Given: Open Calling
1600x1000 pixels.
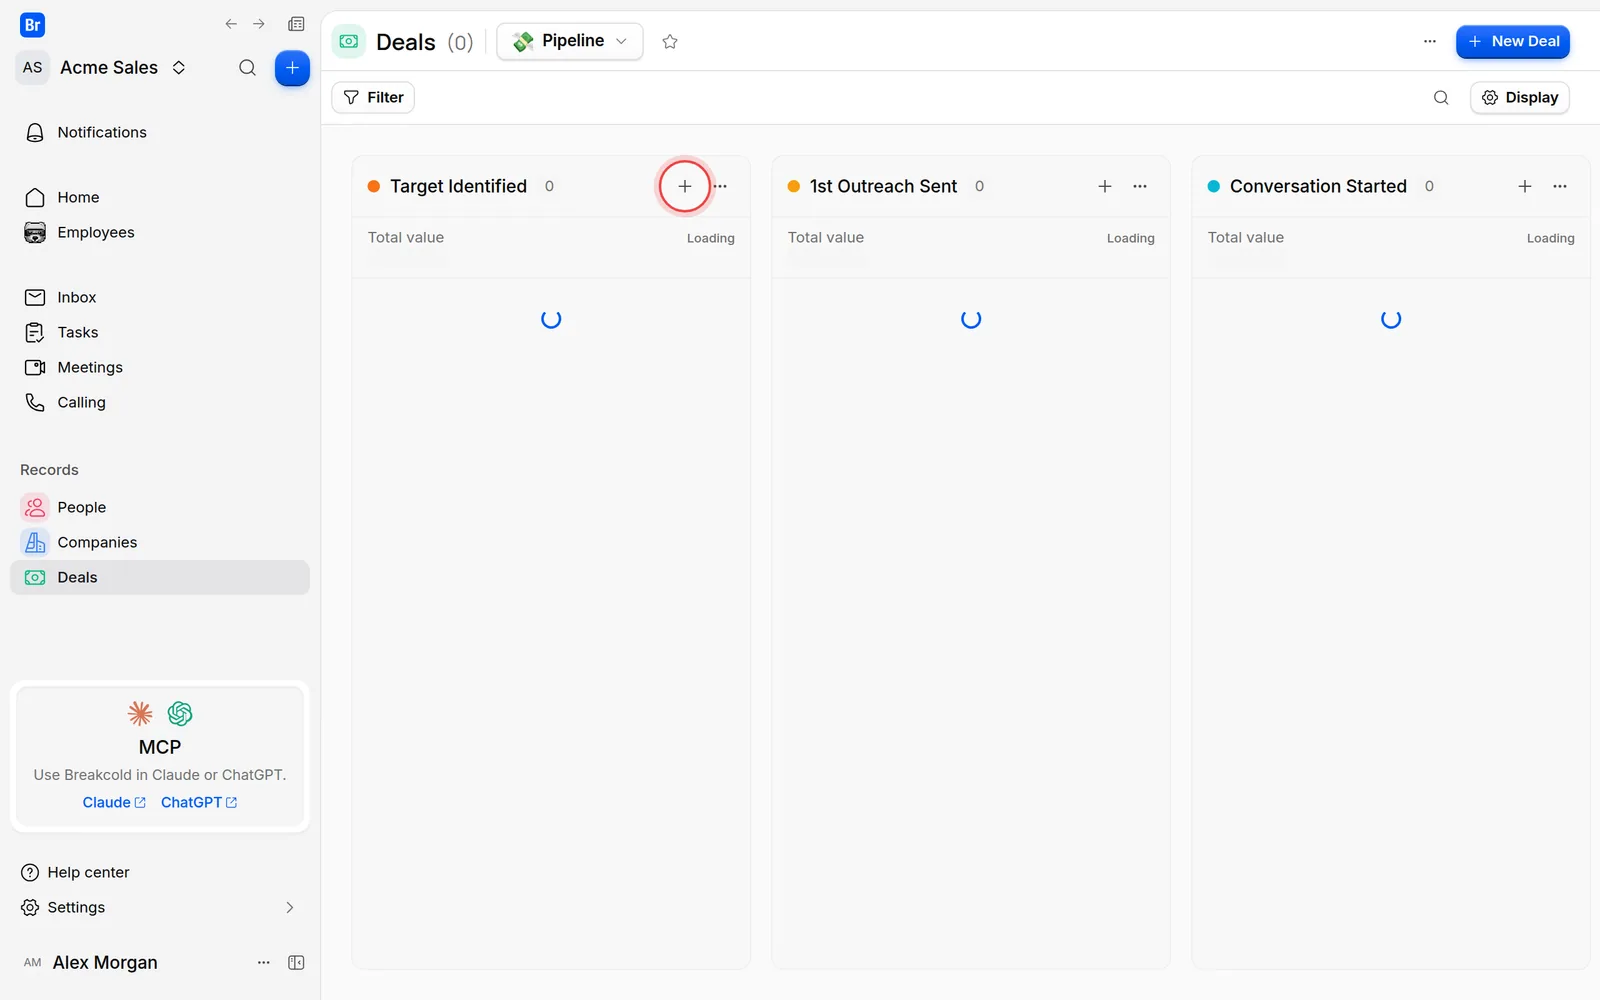Looking at the screenshot, I should pyautogui.click(x=160, y=402).
